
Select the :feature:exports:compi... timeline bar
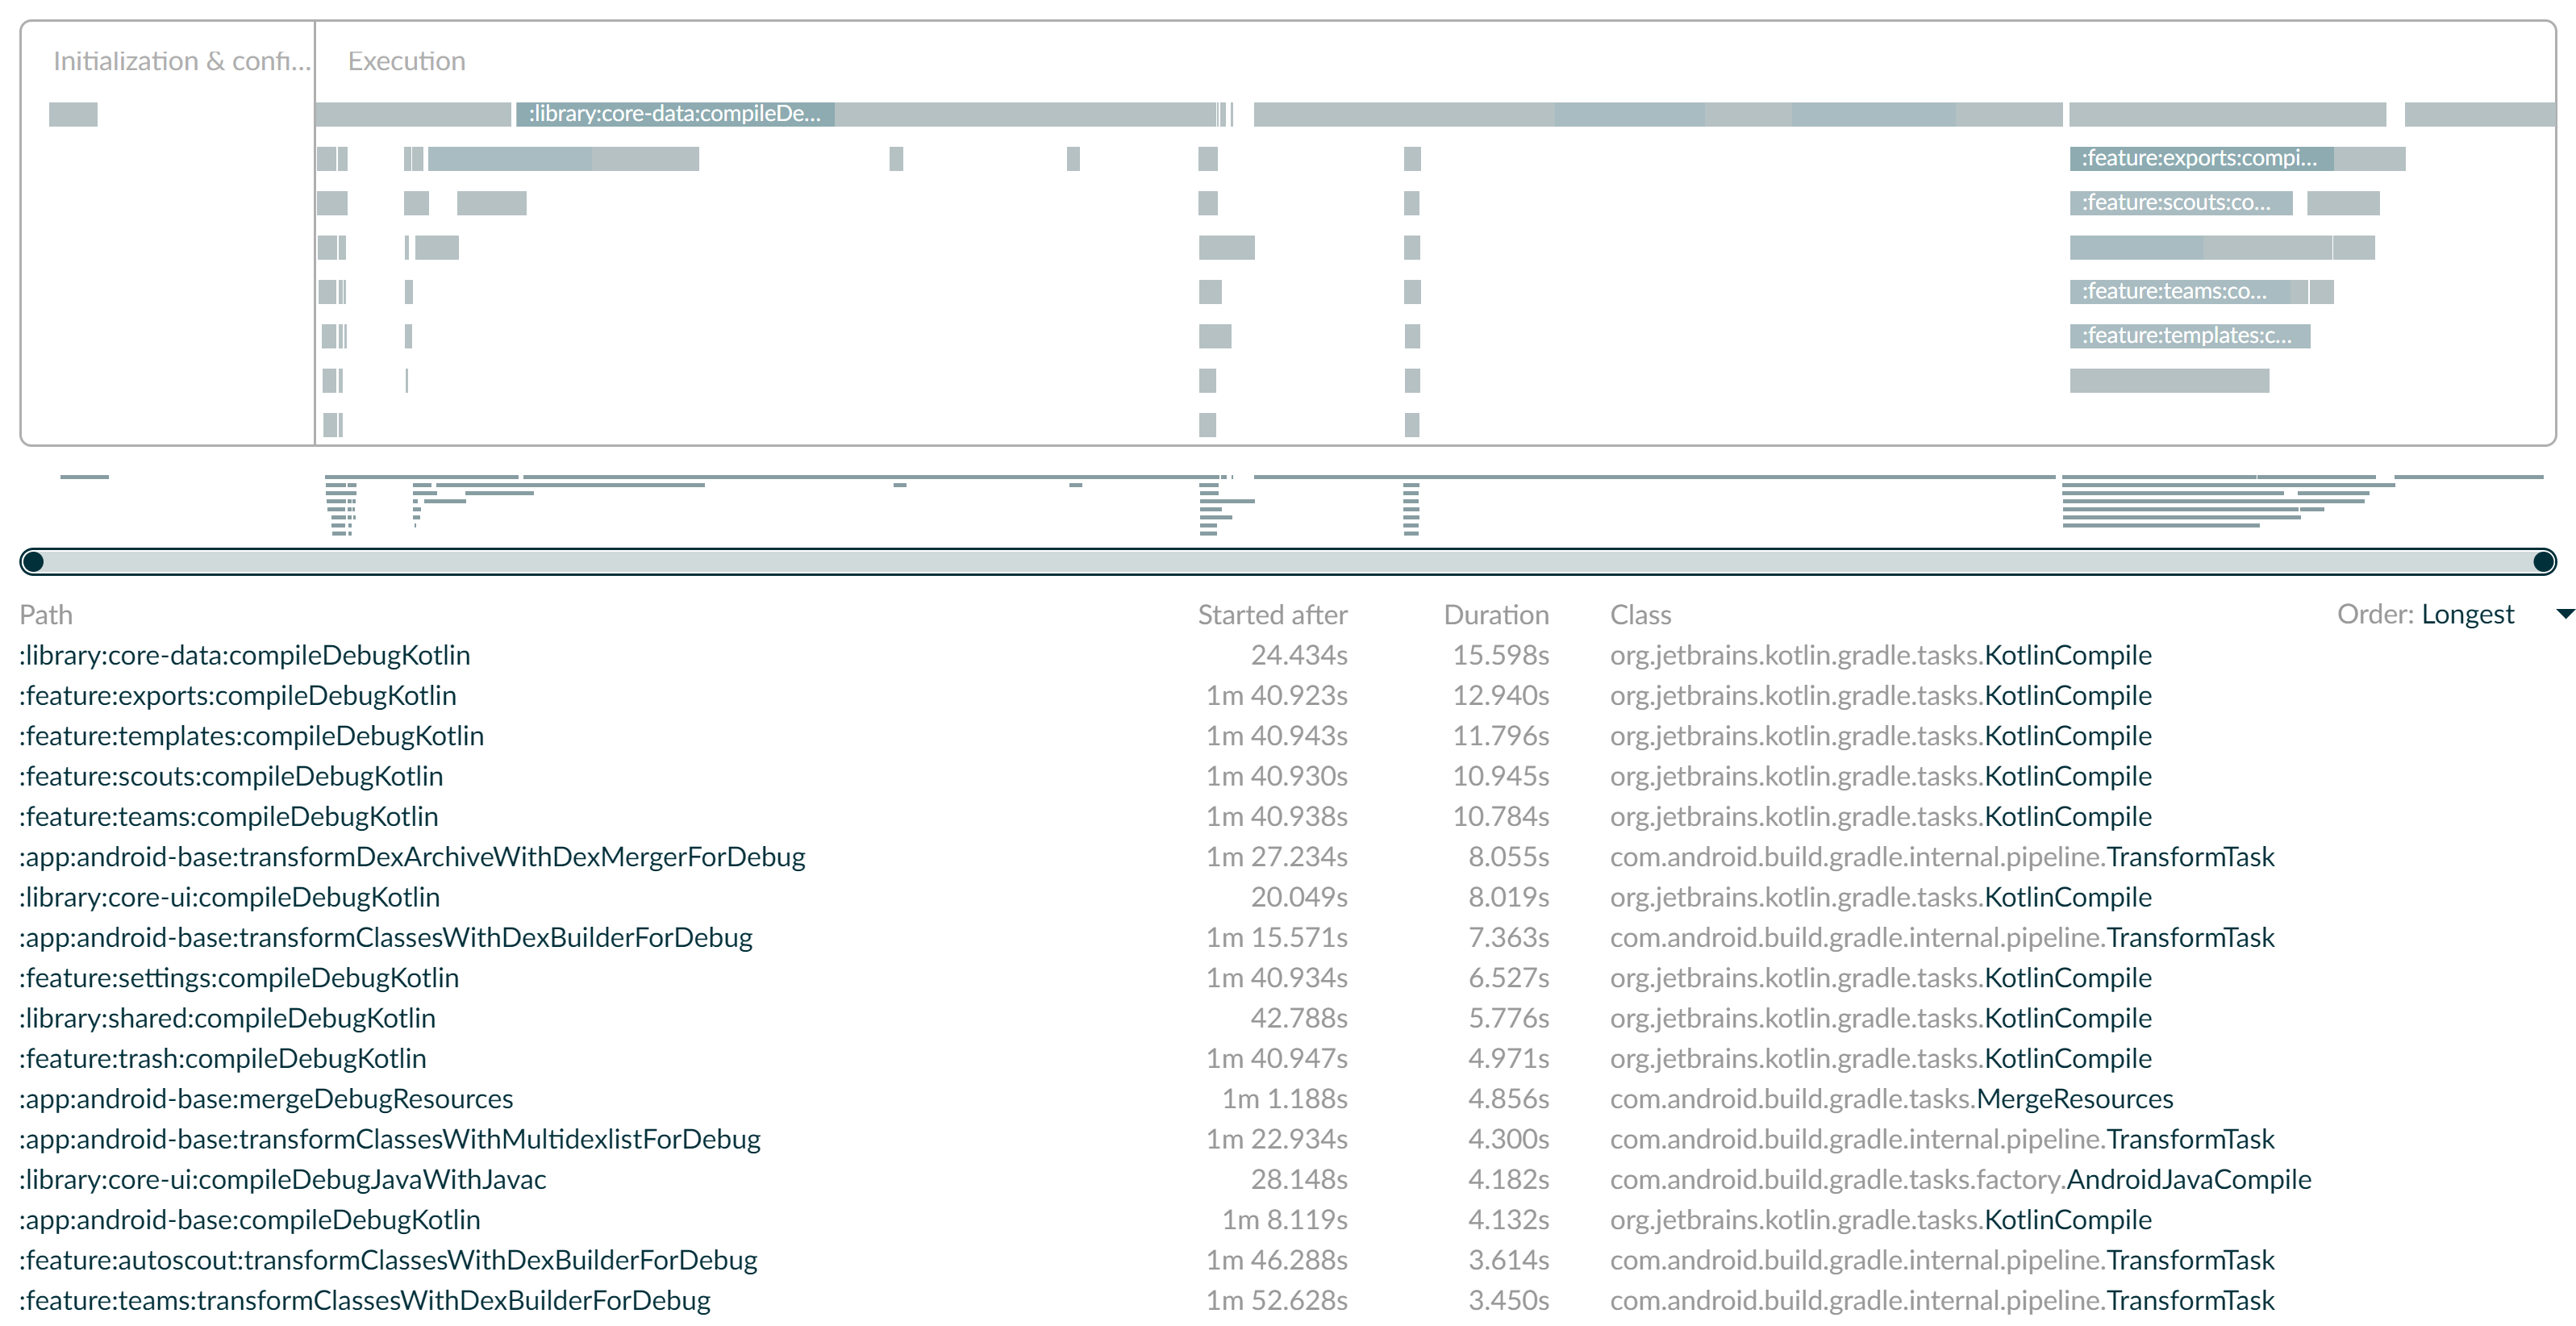(x=2200, y=158)
